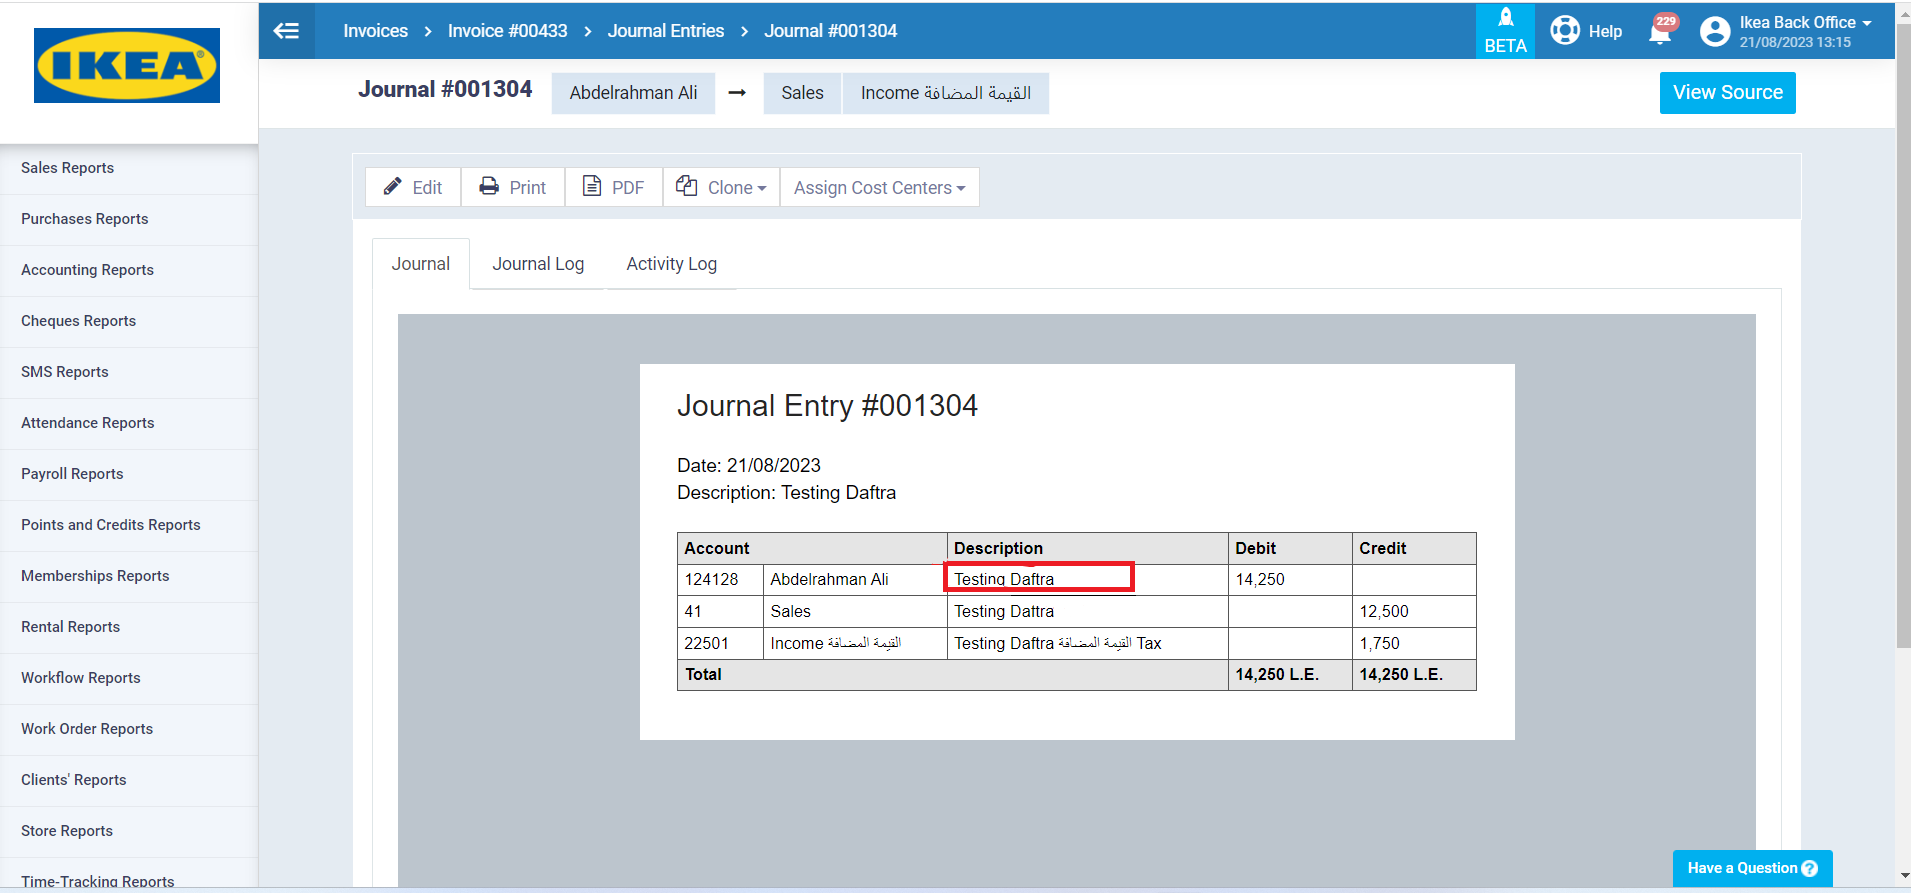
Task: Click the page vertical scrollbar
Action: tap(1903, 335)
